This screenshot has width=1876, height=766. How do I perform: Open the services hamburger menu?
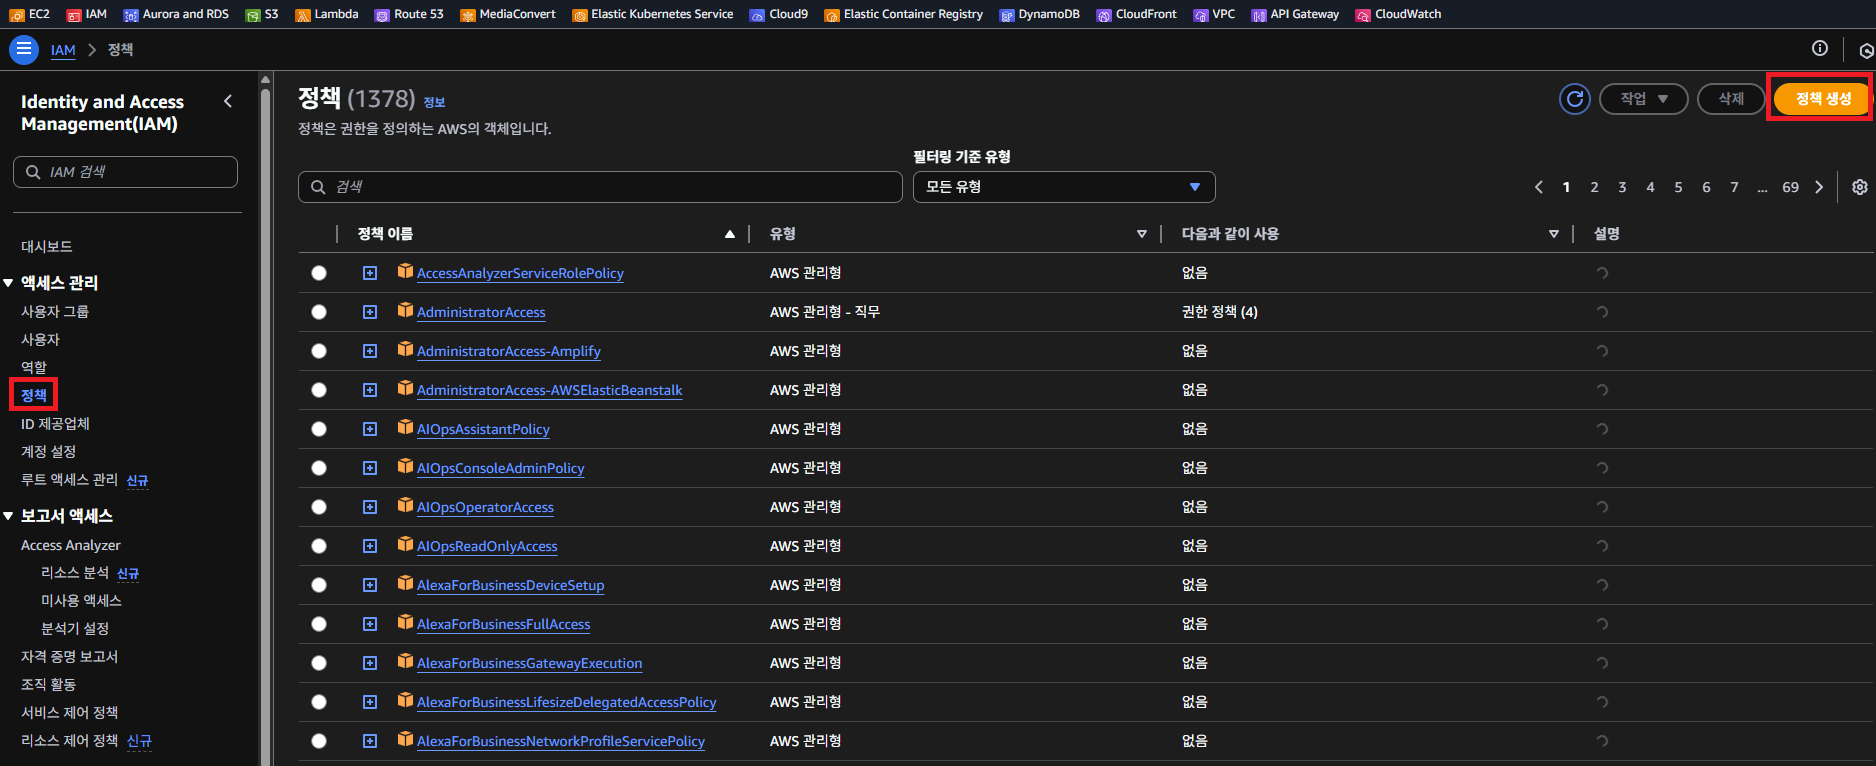(24, 49)
